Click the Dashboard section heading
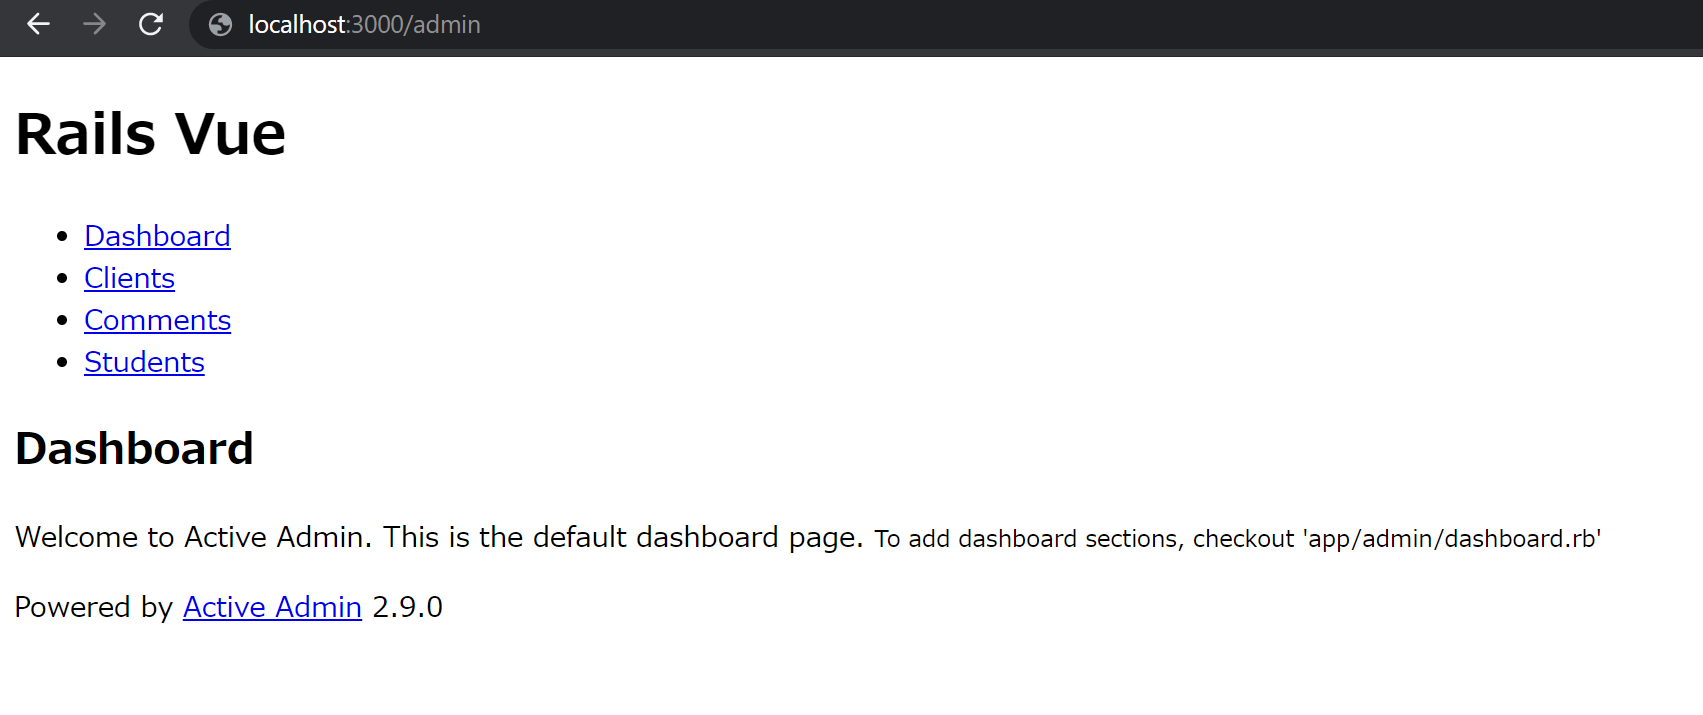Image resolution: width=1703 pixels, height=715 pixels. pos(134,448)
